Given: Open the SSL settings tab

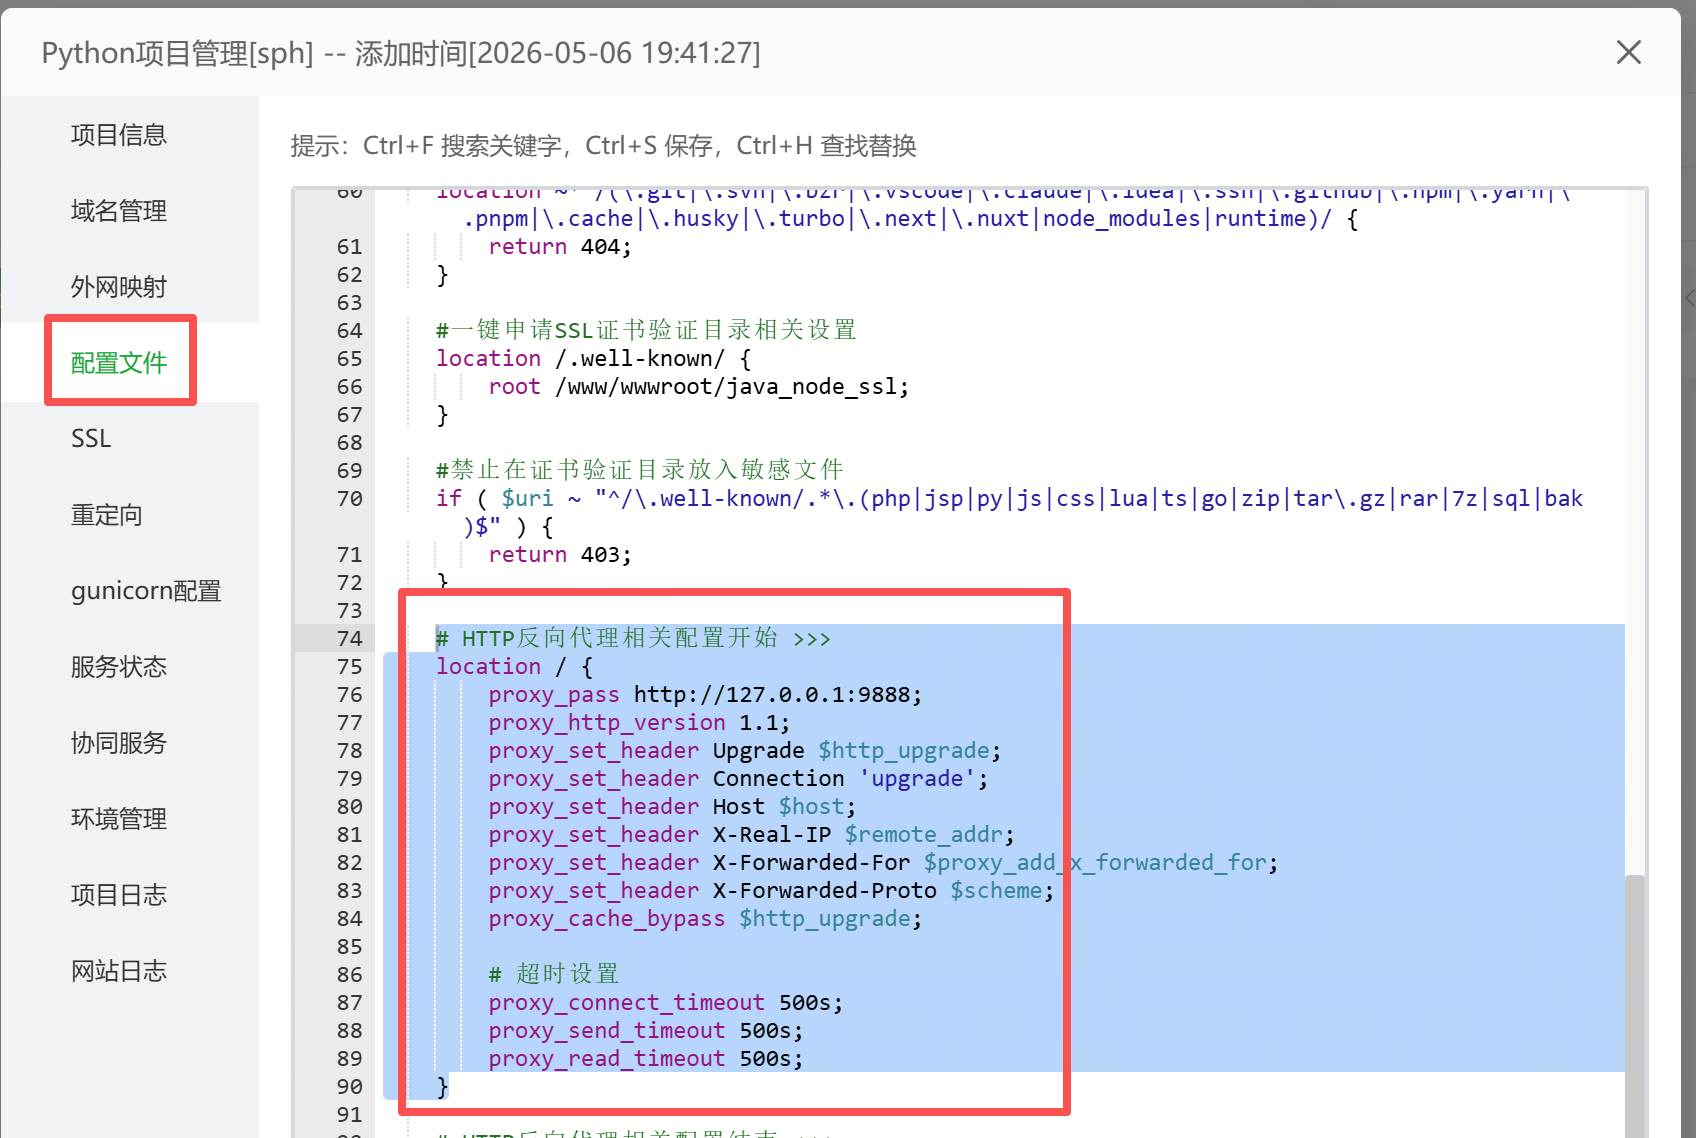Looking at the screenshot, I should [91, 439].
